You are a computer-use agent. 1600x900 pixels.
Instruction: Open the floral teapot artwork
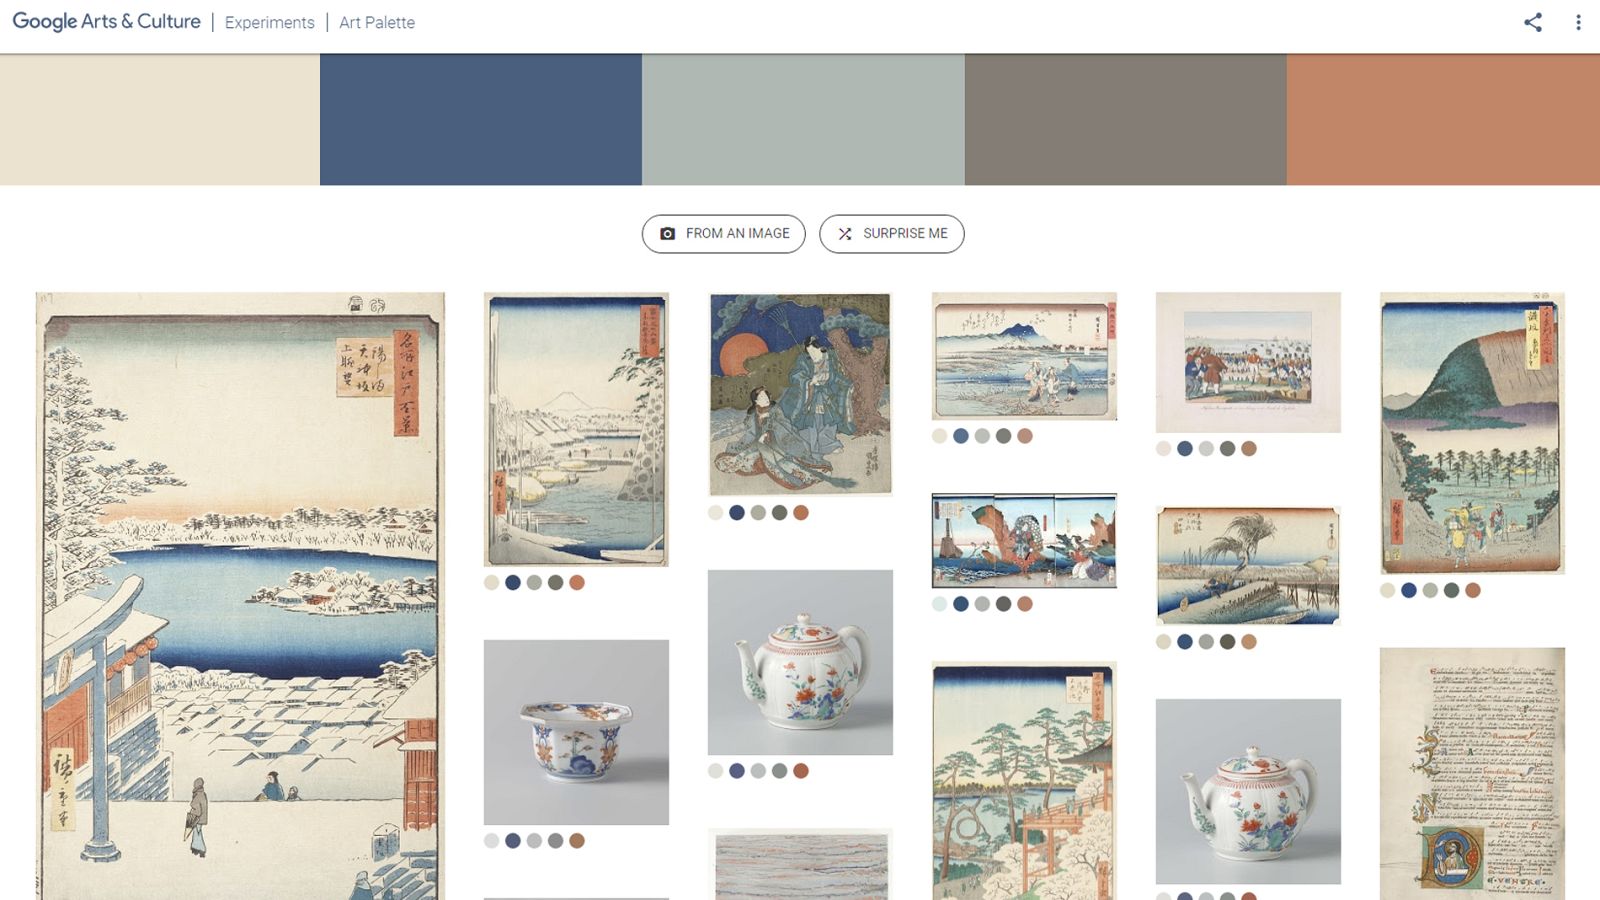pos(800,660)
